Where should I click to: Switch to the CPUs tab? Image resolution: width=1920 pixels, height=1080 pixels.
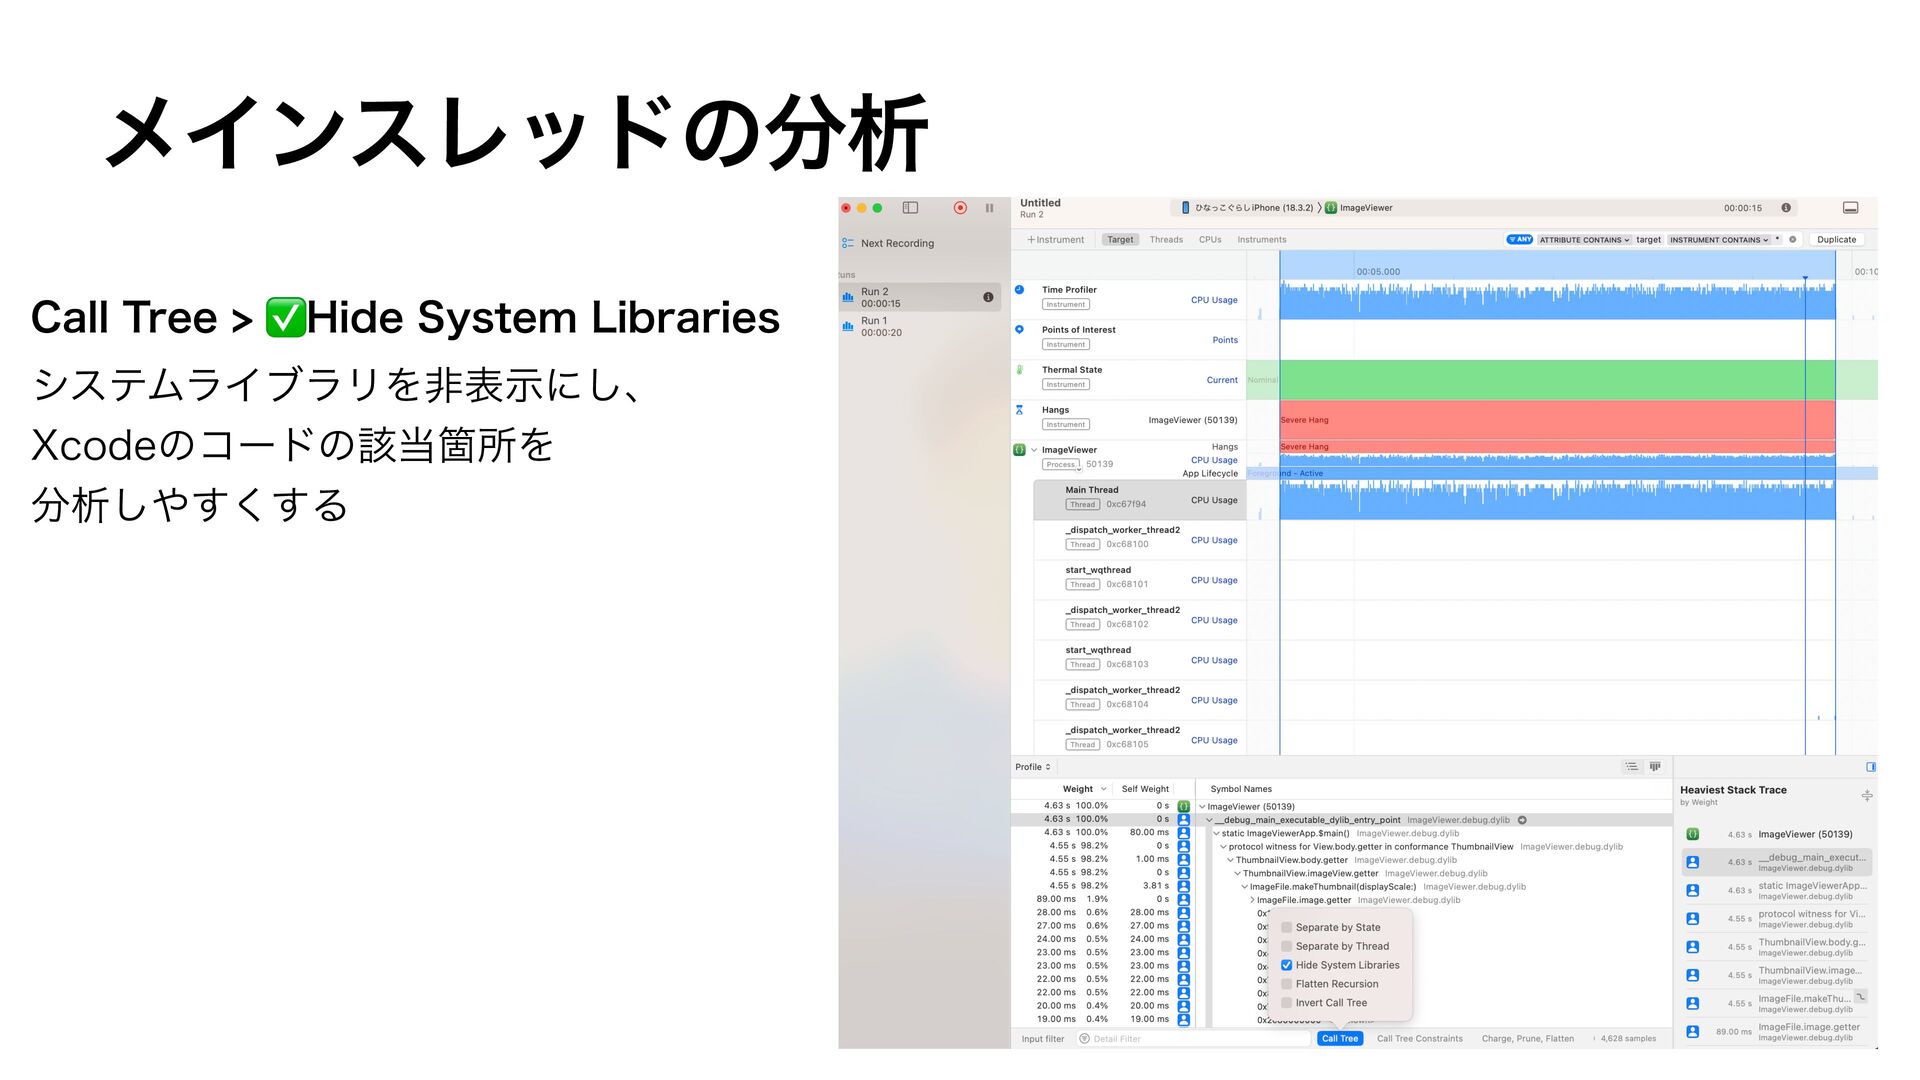(x=1210, y=240)
